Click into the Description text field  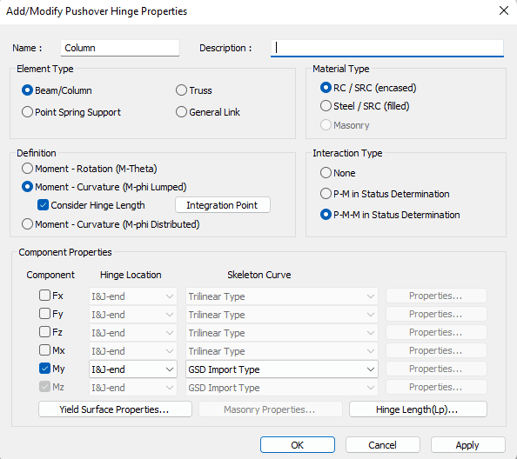click(387, 48)
